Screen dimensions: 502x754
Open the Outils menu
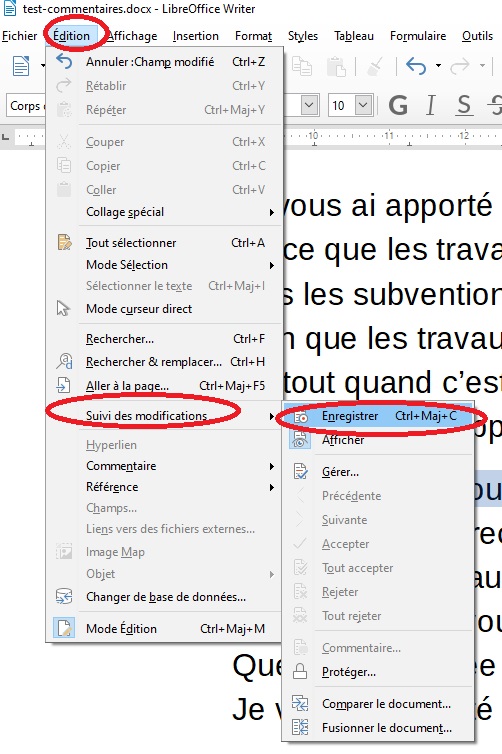(x=477, y=36)
